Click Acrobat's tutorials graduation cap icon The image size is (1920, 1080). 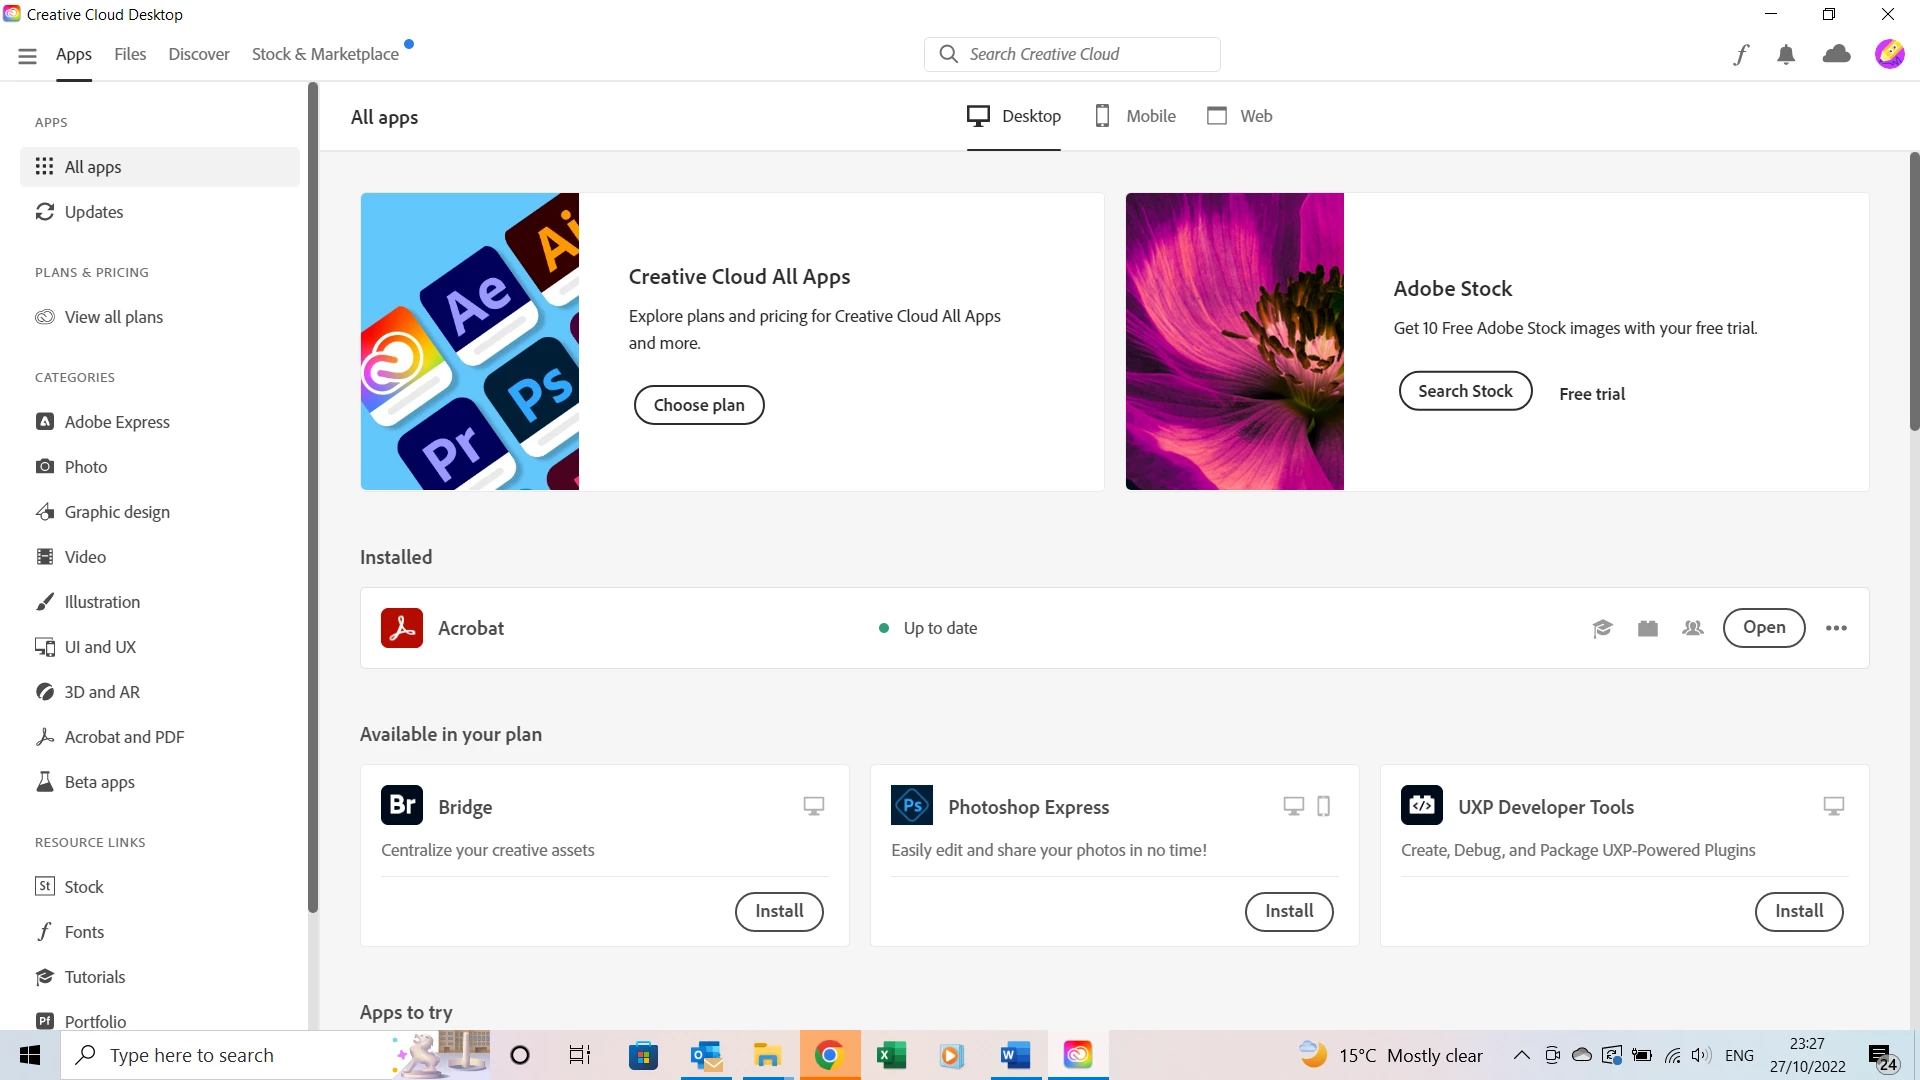pos(1602,628)
